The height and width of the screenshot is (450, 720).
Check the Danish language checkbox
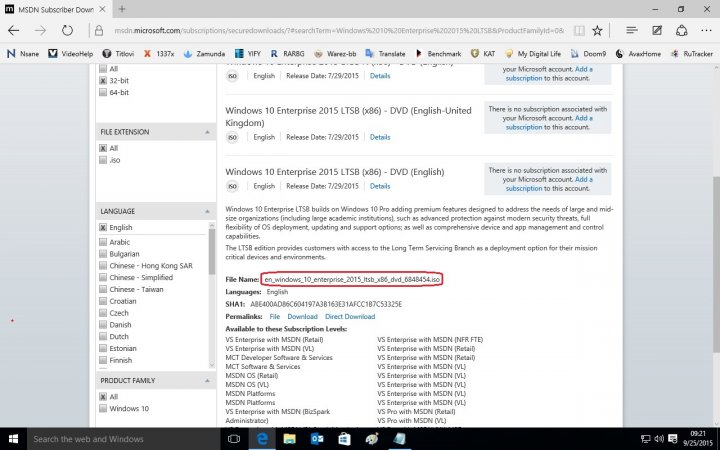pos(103,325)
